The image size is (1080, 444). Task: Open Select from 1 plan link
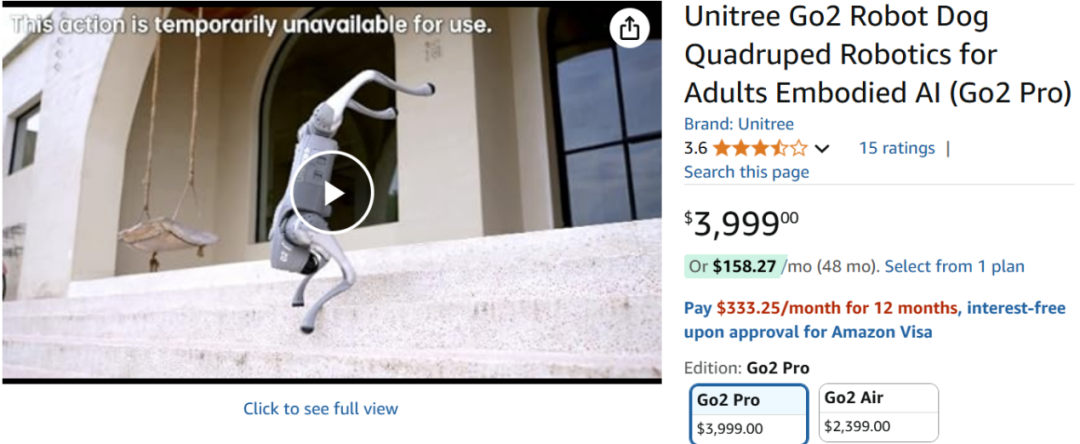954,266
